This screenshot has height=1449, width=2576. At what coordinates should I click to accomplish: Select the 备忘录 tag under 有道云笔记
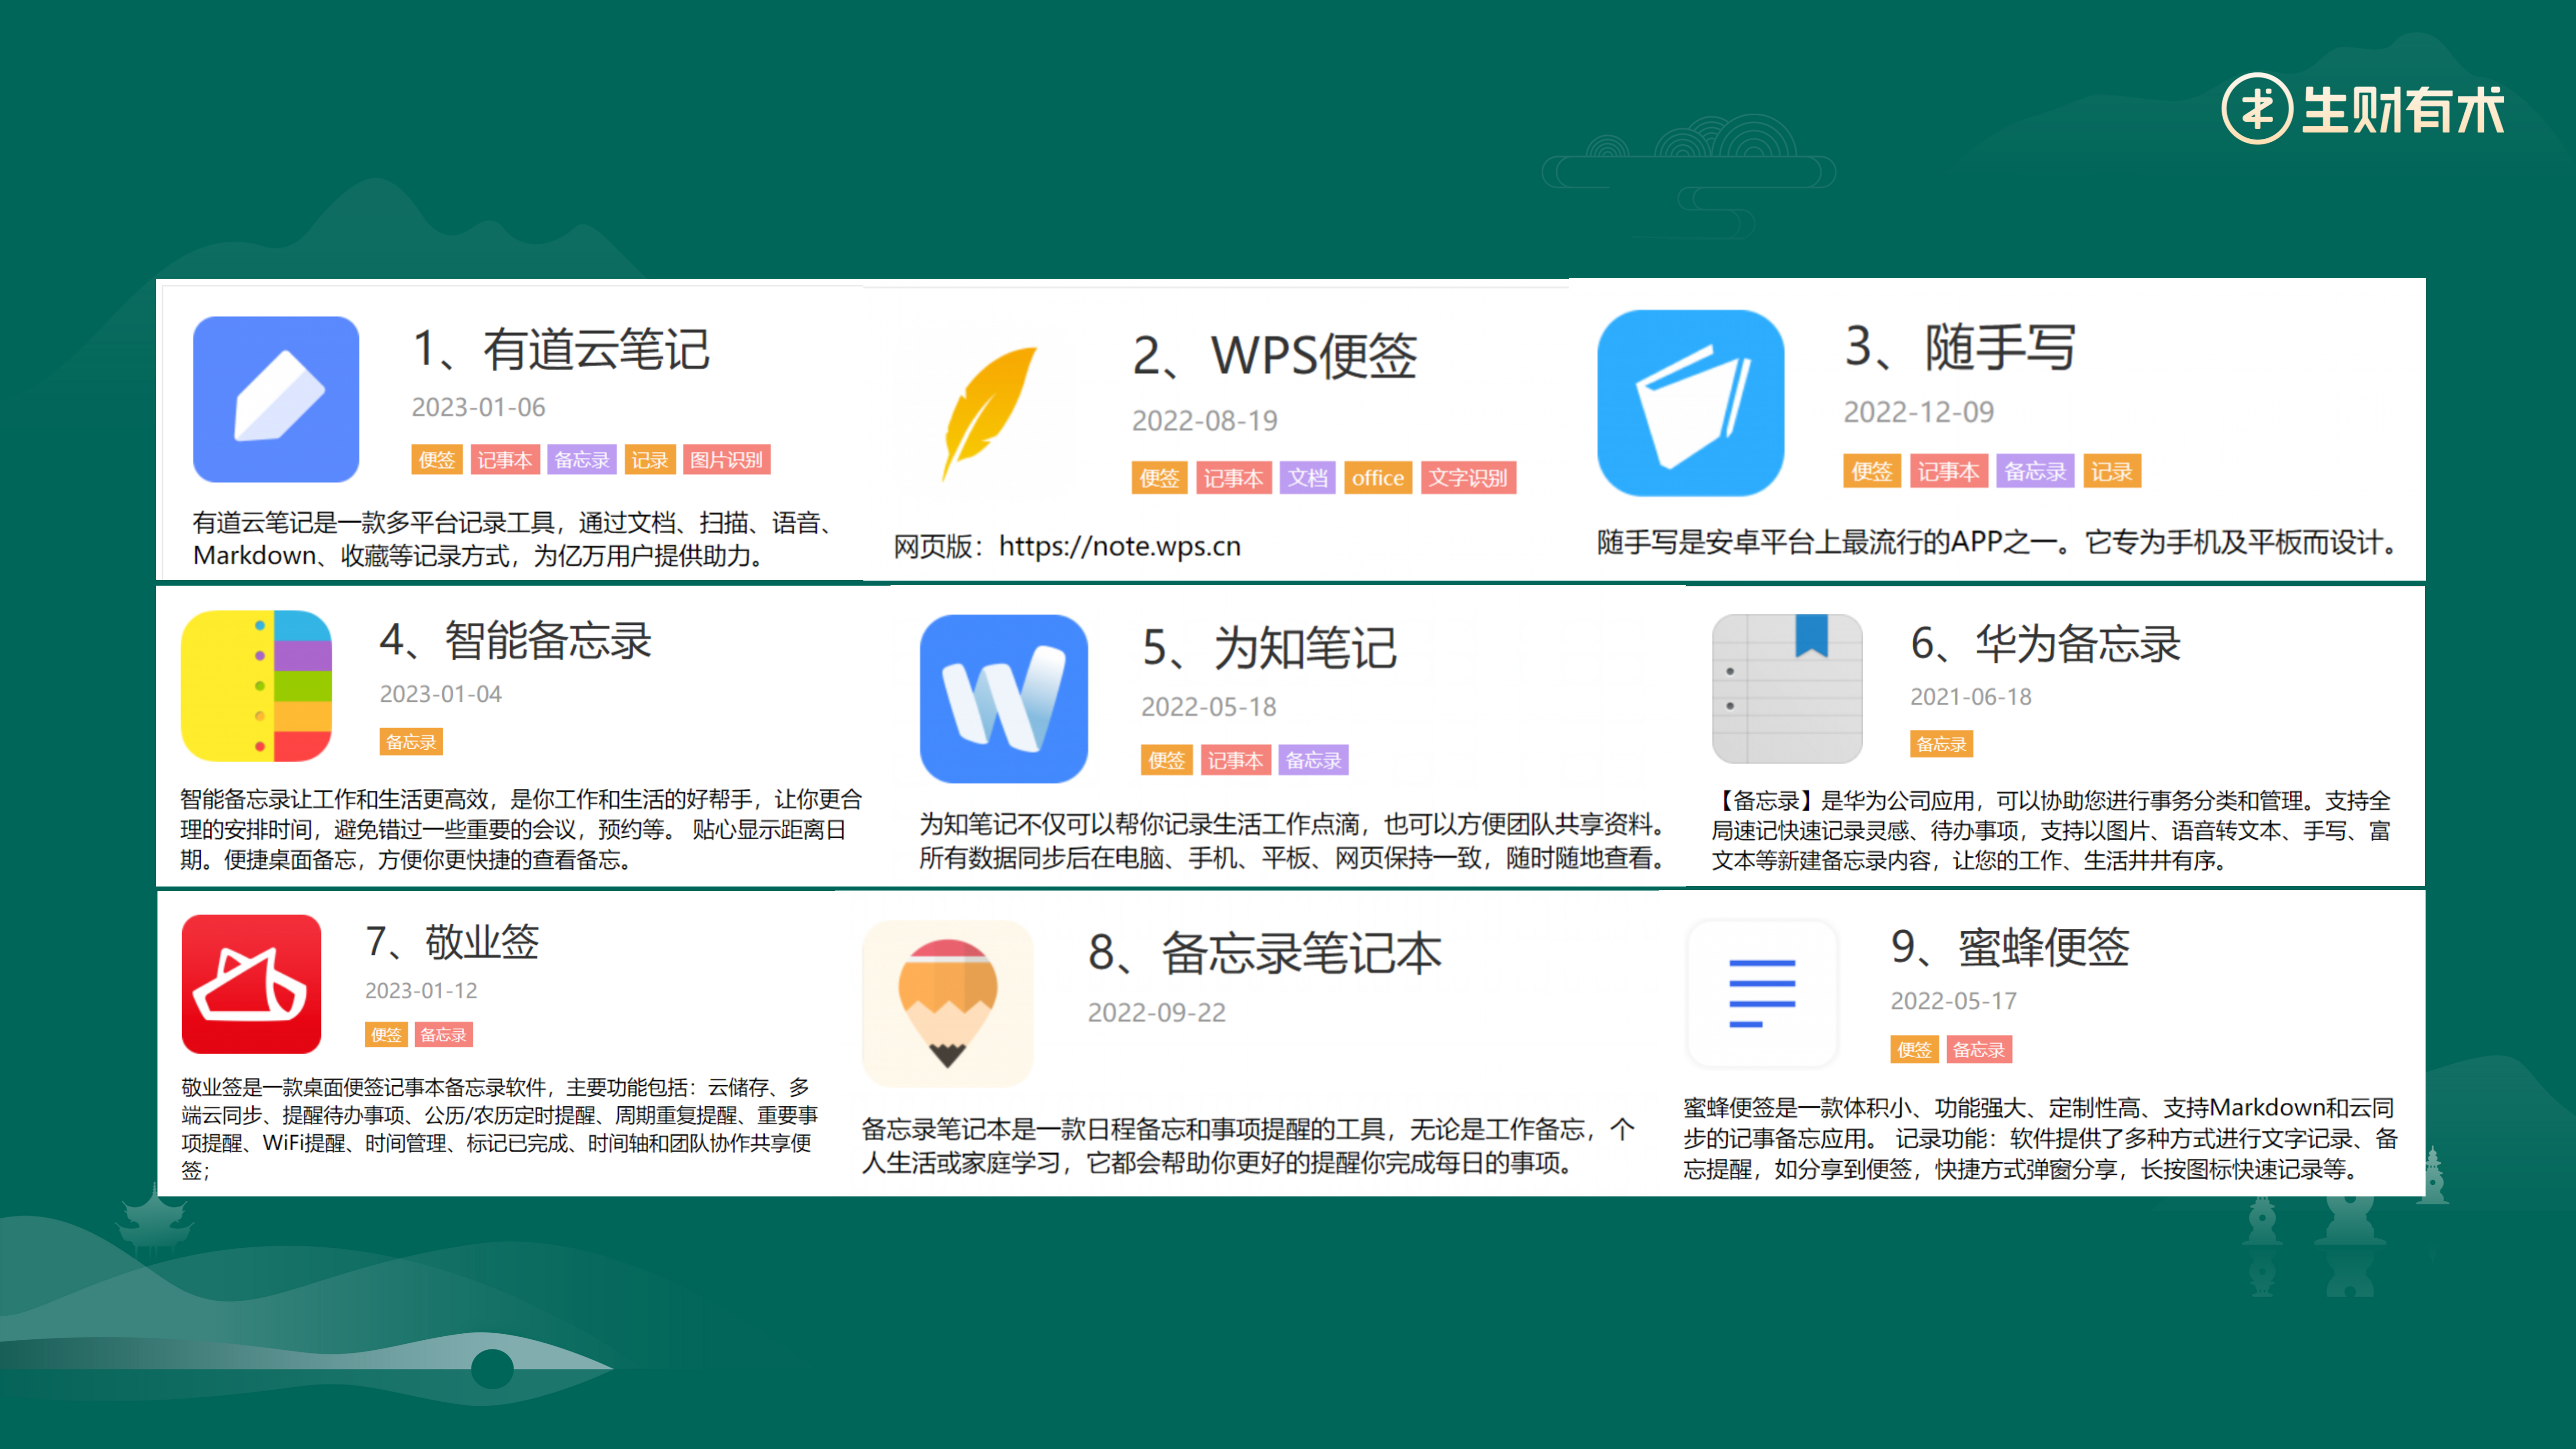[x=582, y=460]
